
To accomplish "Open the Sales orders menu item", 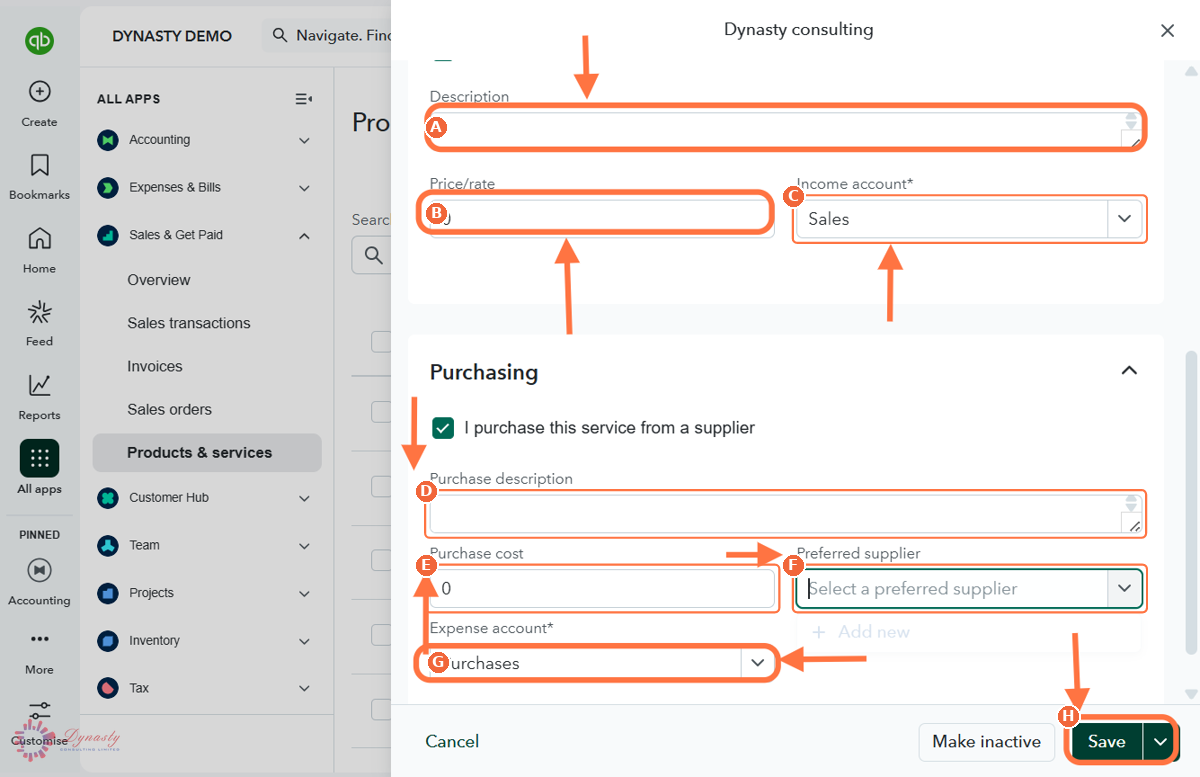I will (169, 409).
